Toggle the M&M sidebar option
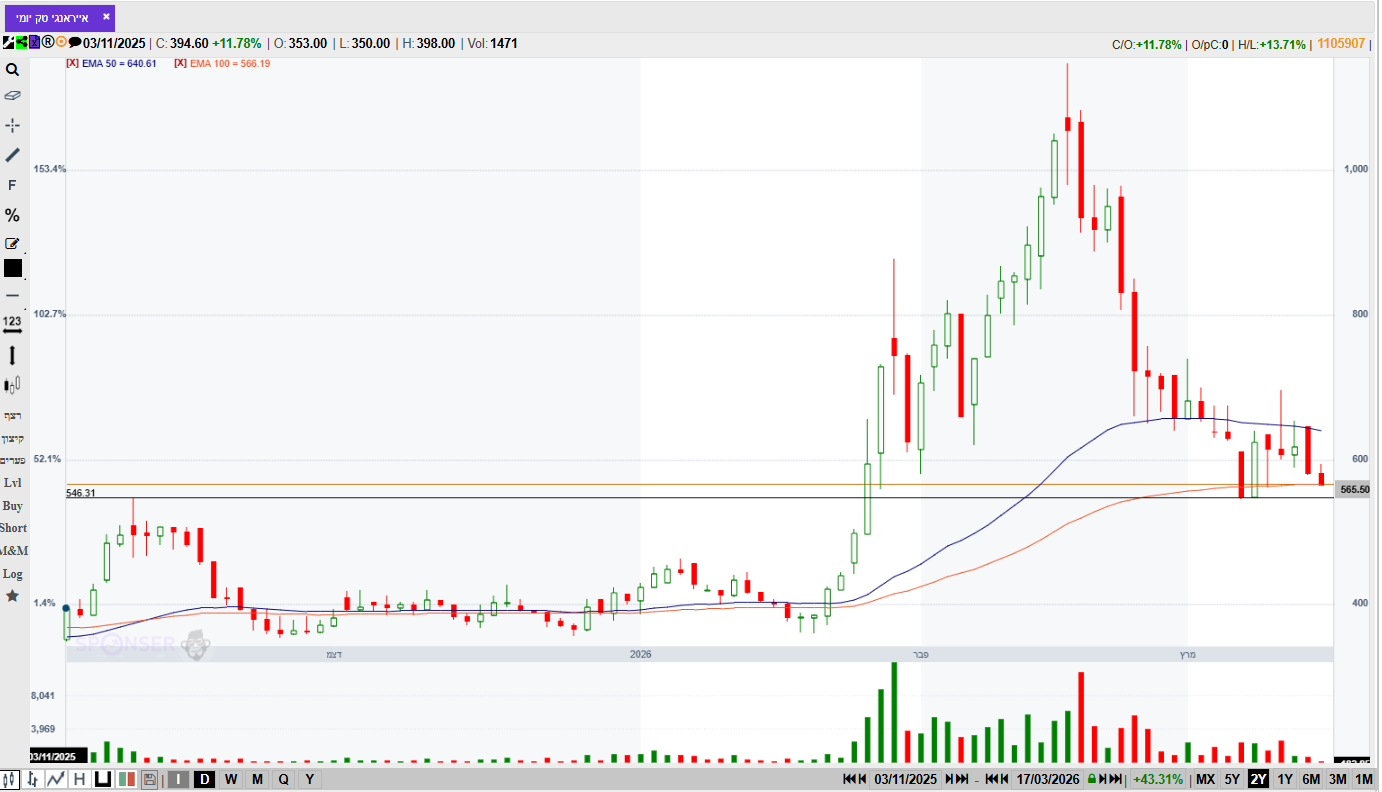 (x=14, y=551)
